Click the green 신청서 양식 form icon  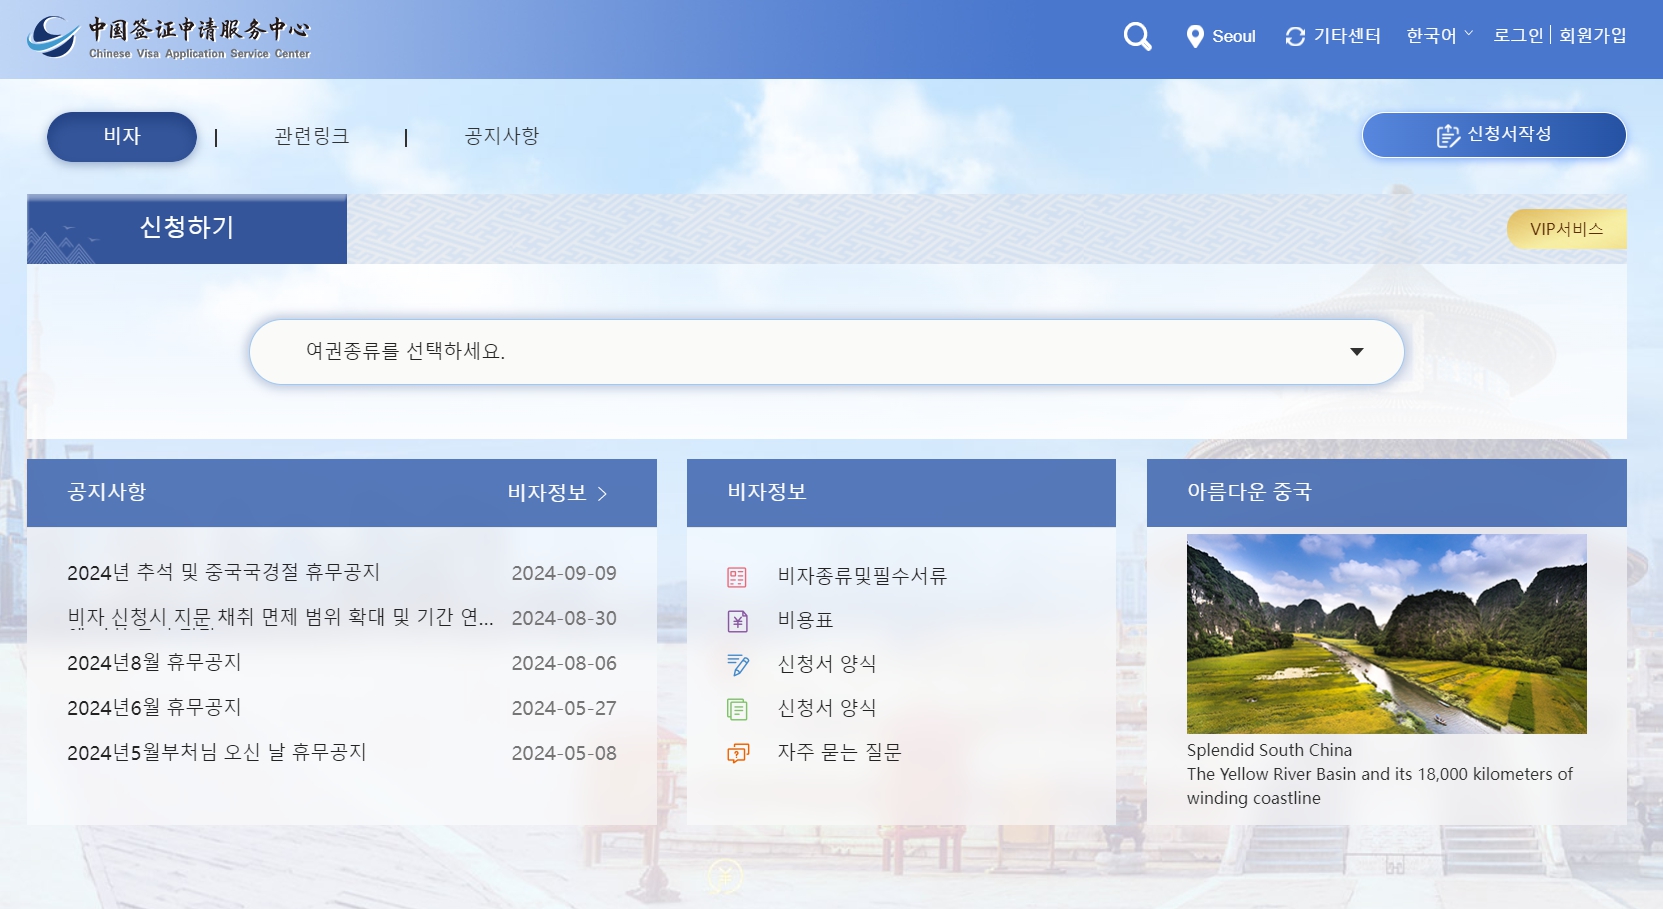coord(737,708)
